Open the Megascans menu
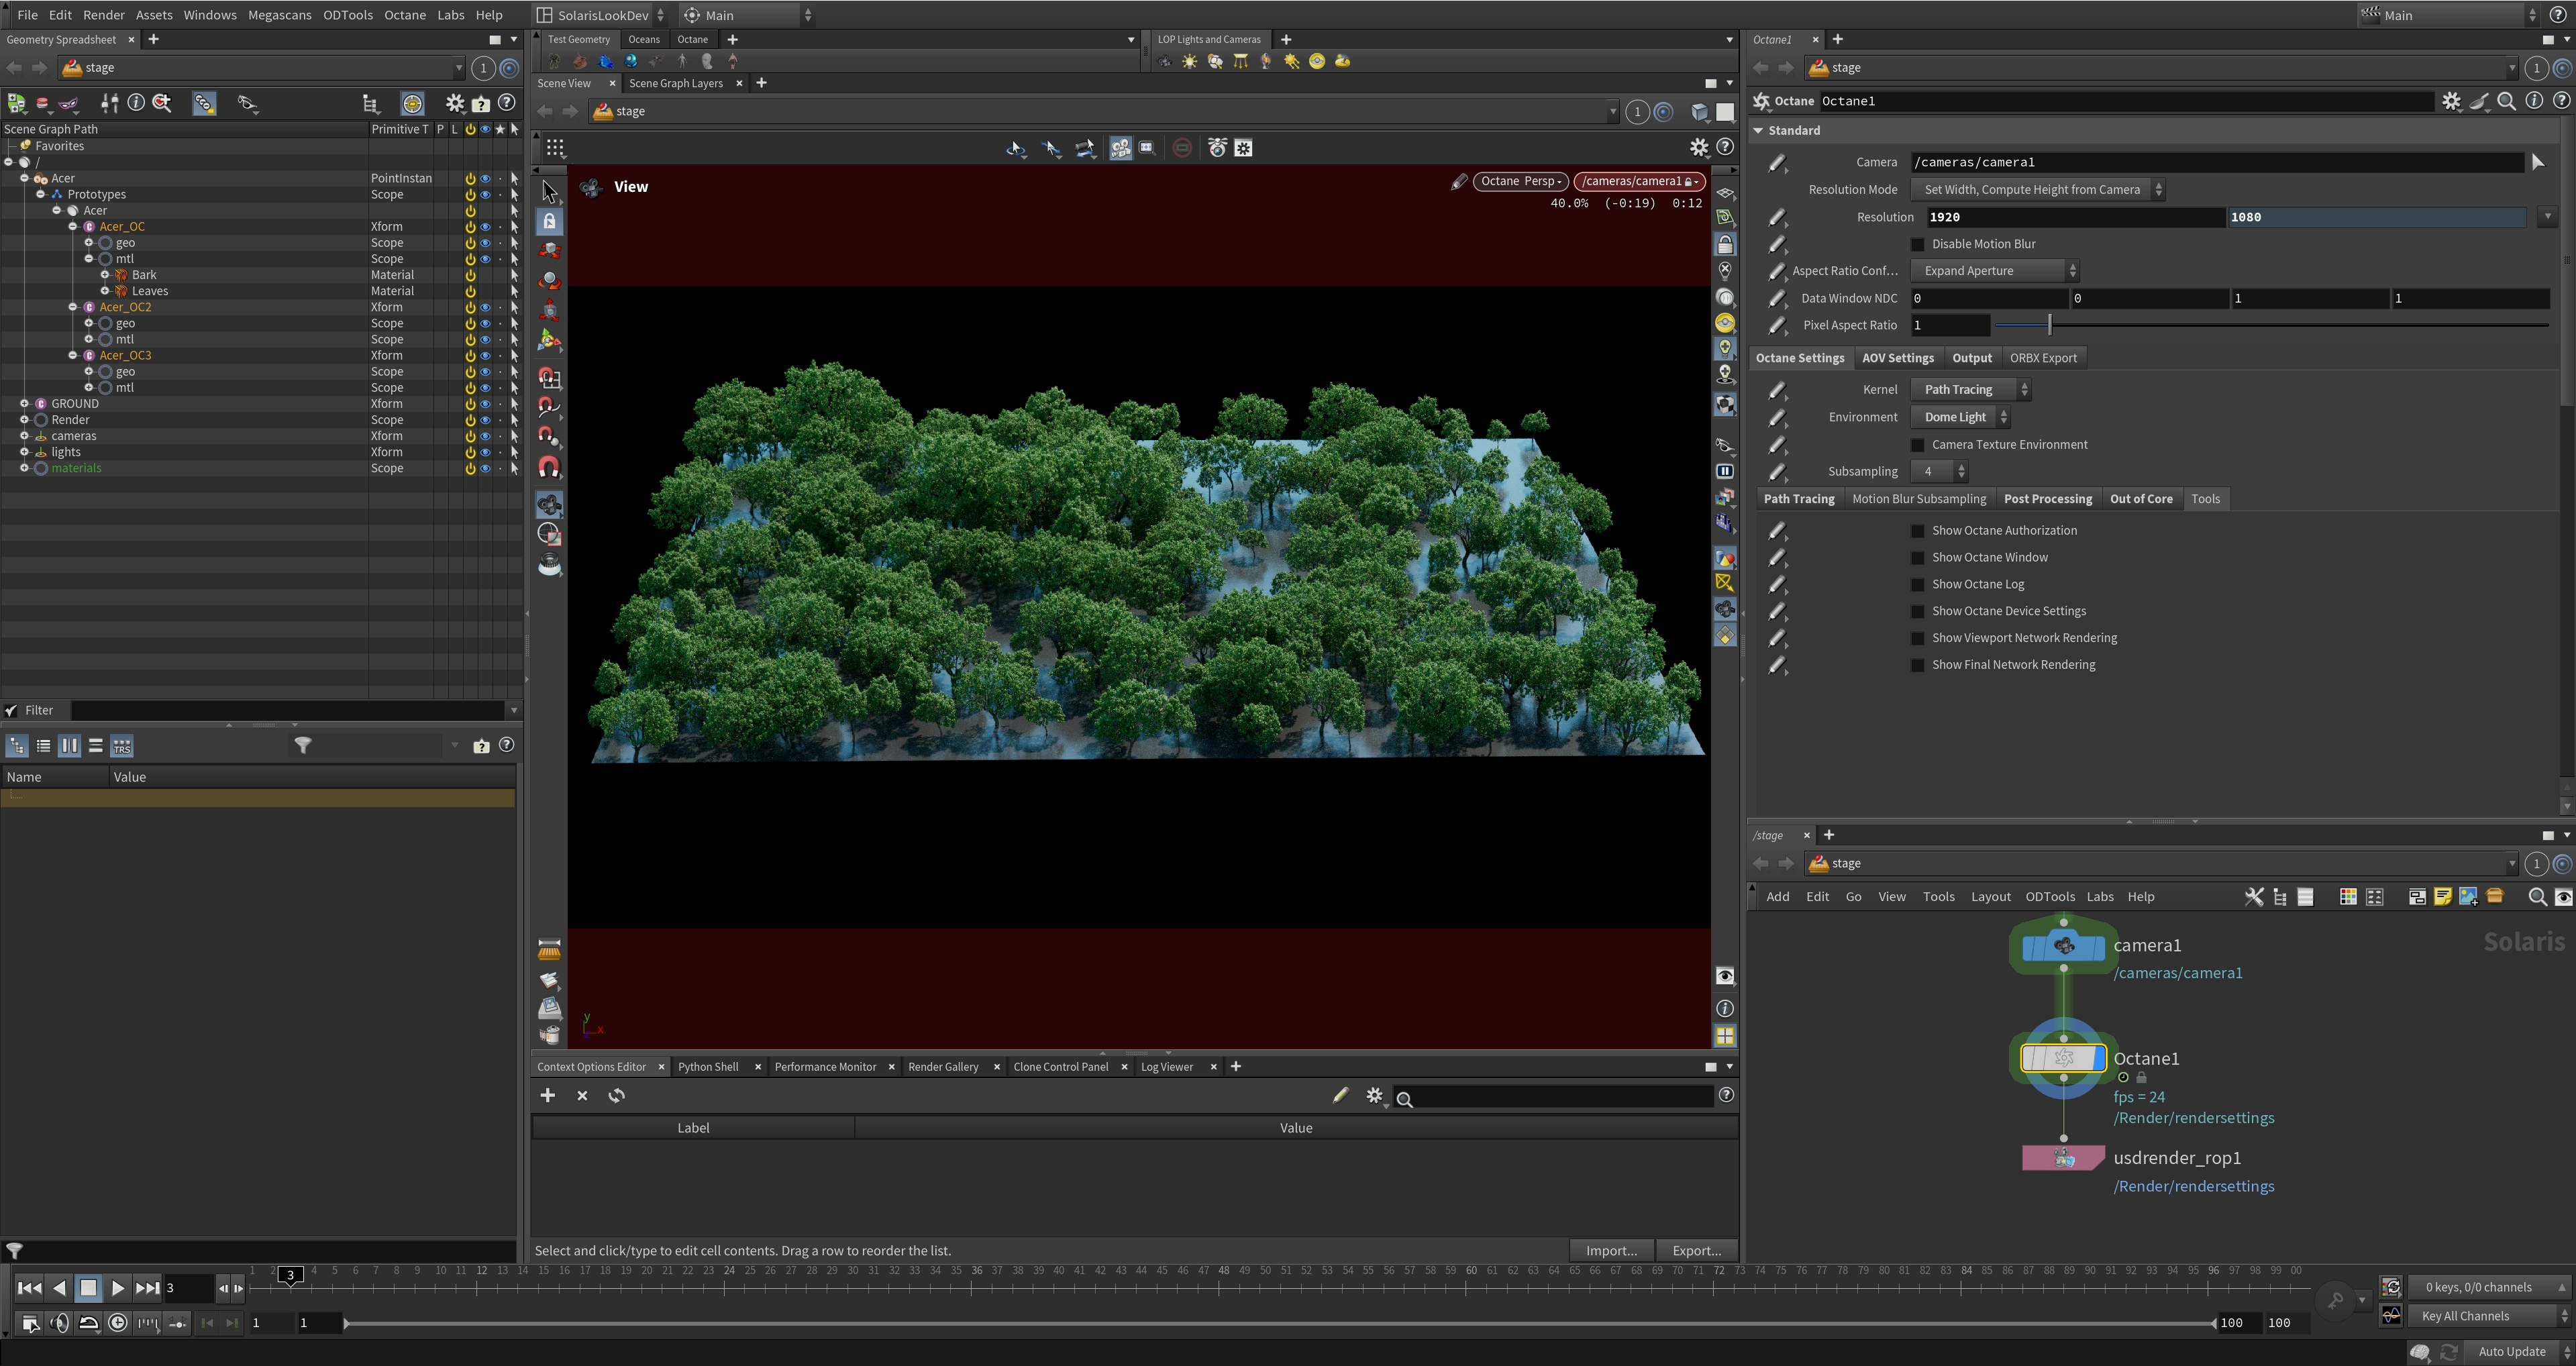 [x=279, y=15]
